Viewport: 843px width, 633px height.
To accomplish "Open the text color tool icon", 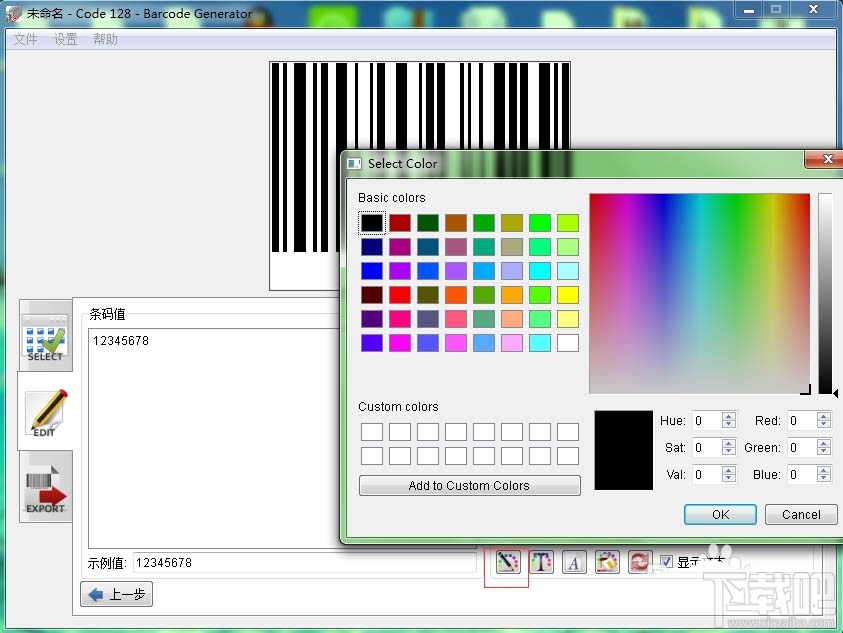I will click(541, 562).
